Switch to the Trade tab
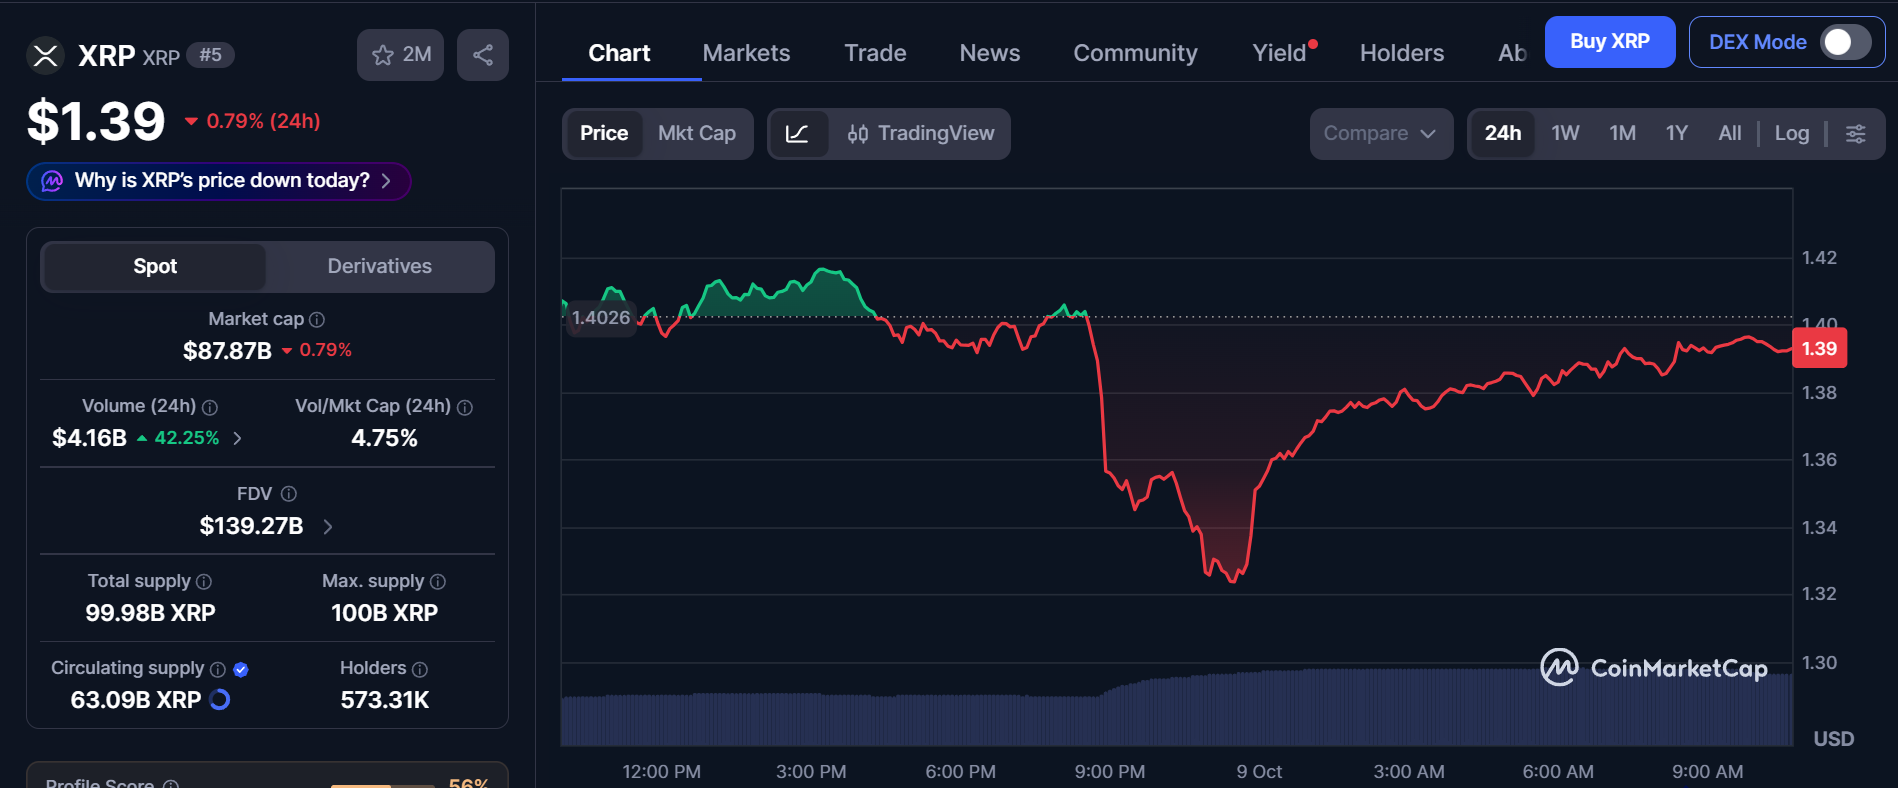This screenshot has width=1898, height=788. [x=875, y=53]
